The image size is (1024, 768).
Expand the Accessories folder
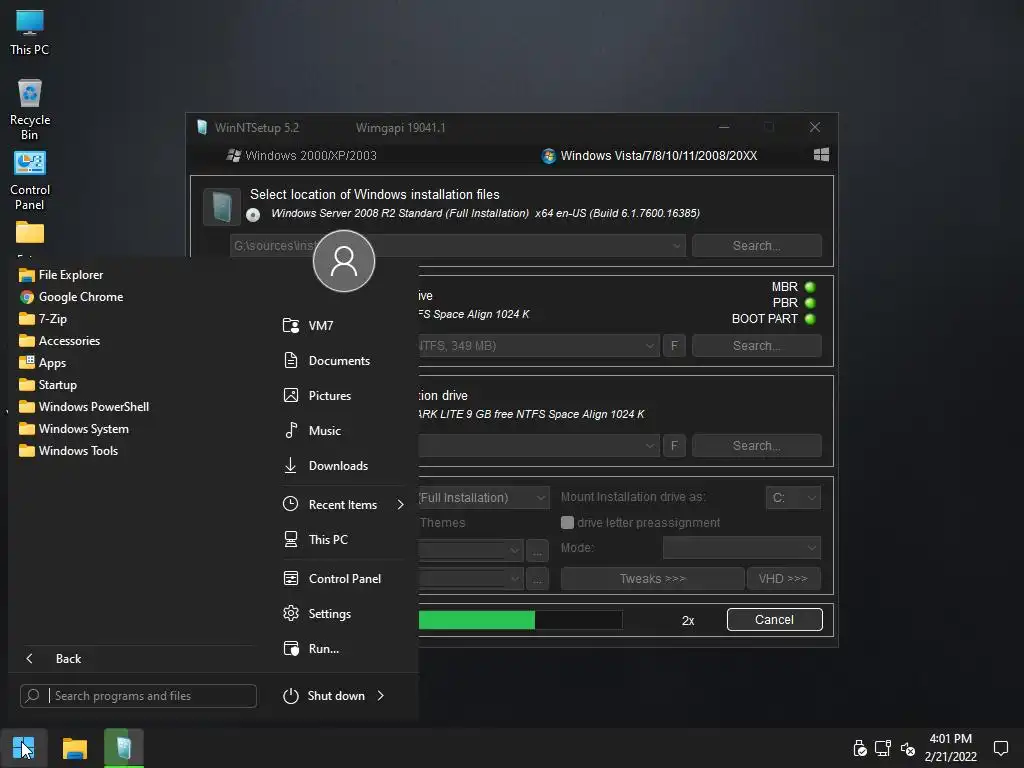pyautogui.click(x=59, y=341)
